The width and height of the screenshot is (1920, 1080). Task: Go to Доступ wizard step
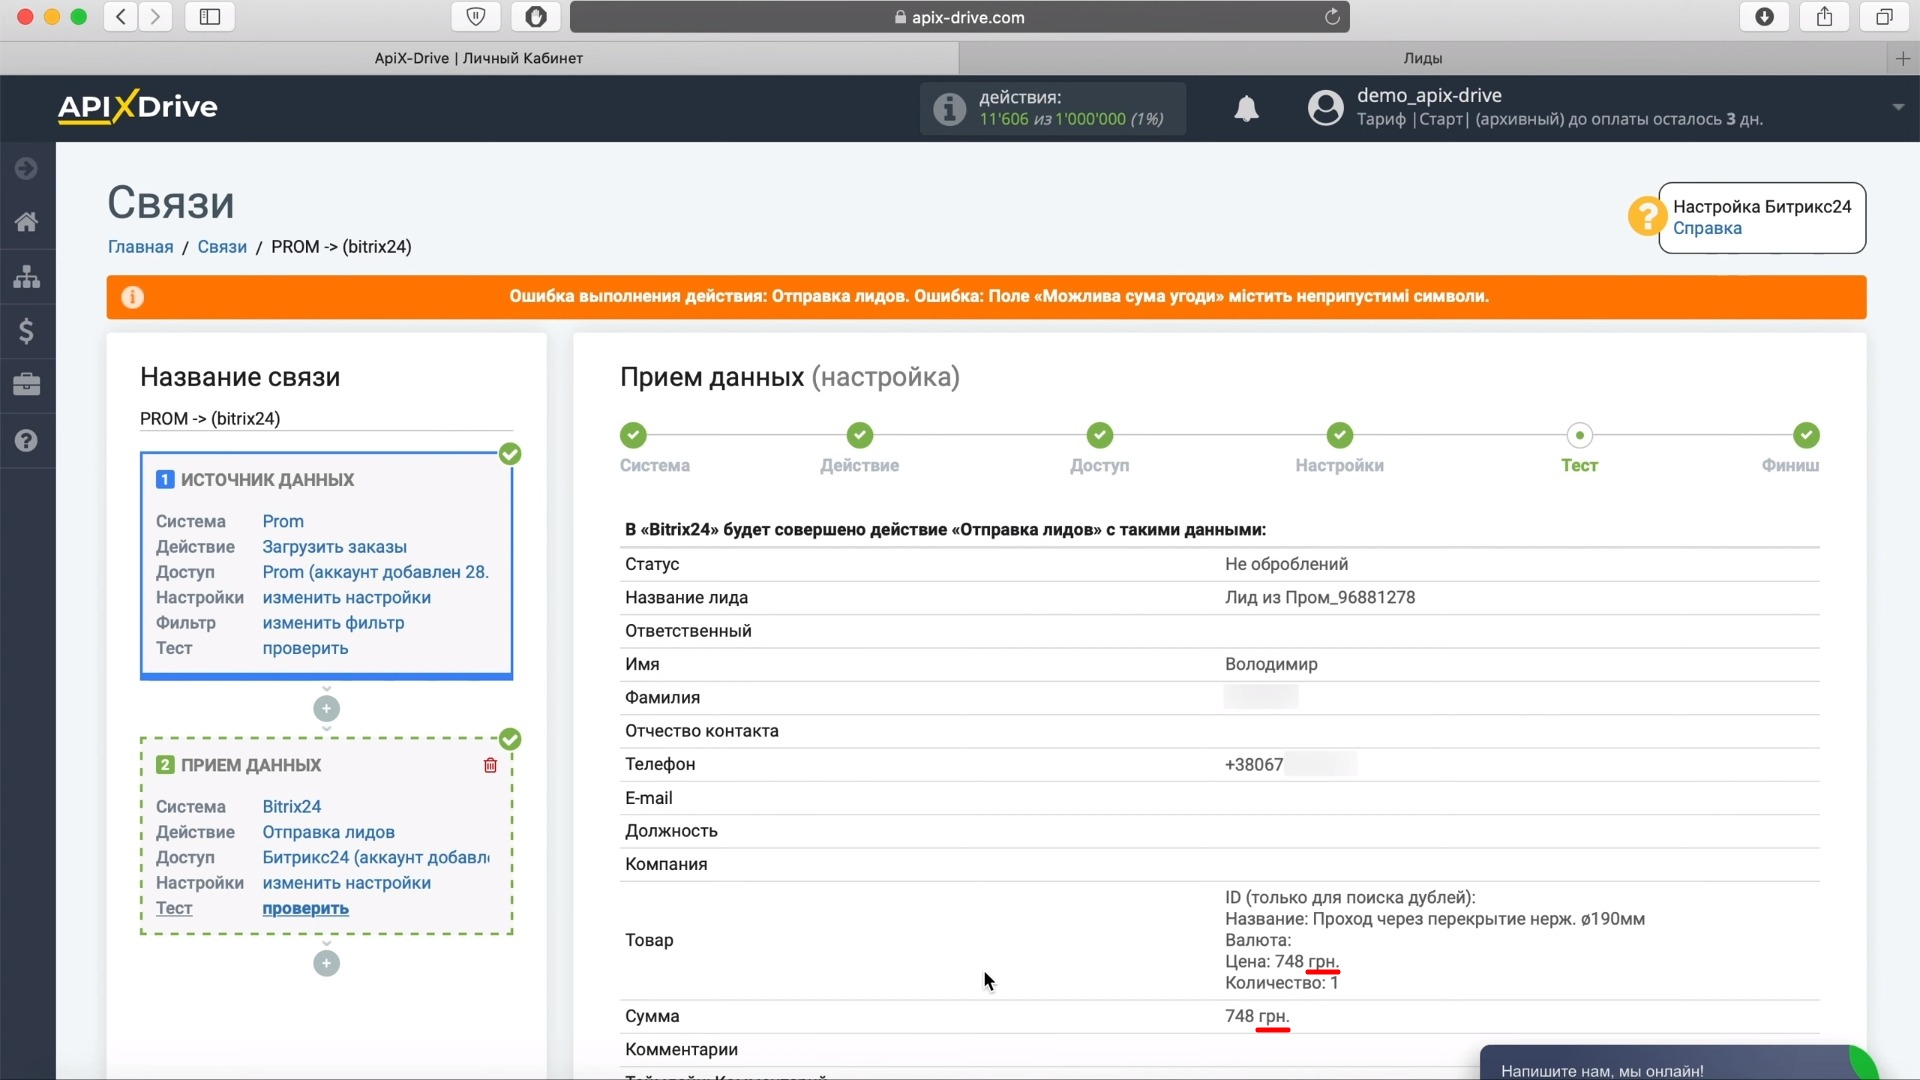tap(1099, 448)
